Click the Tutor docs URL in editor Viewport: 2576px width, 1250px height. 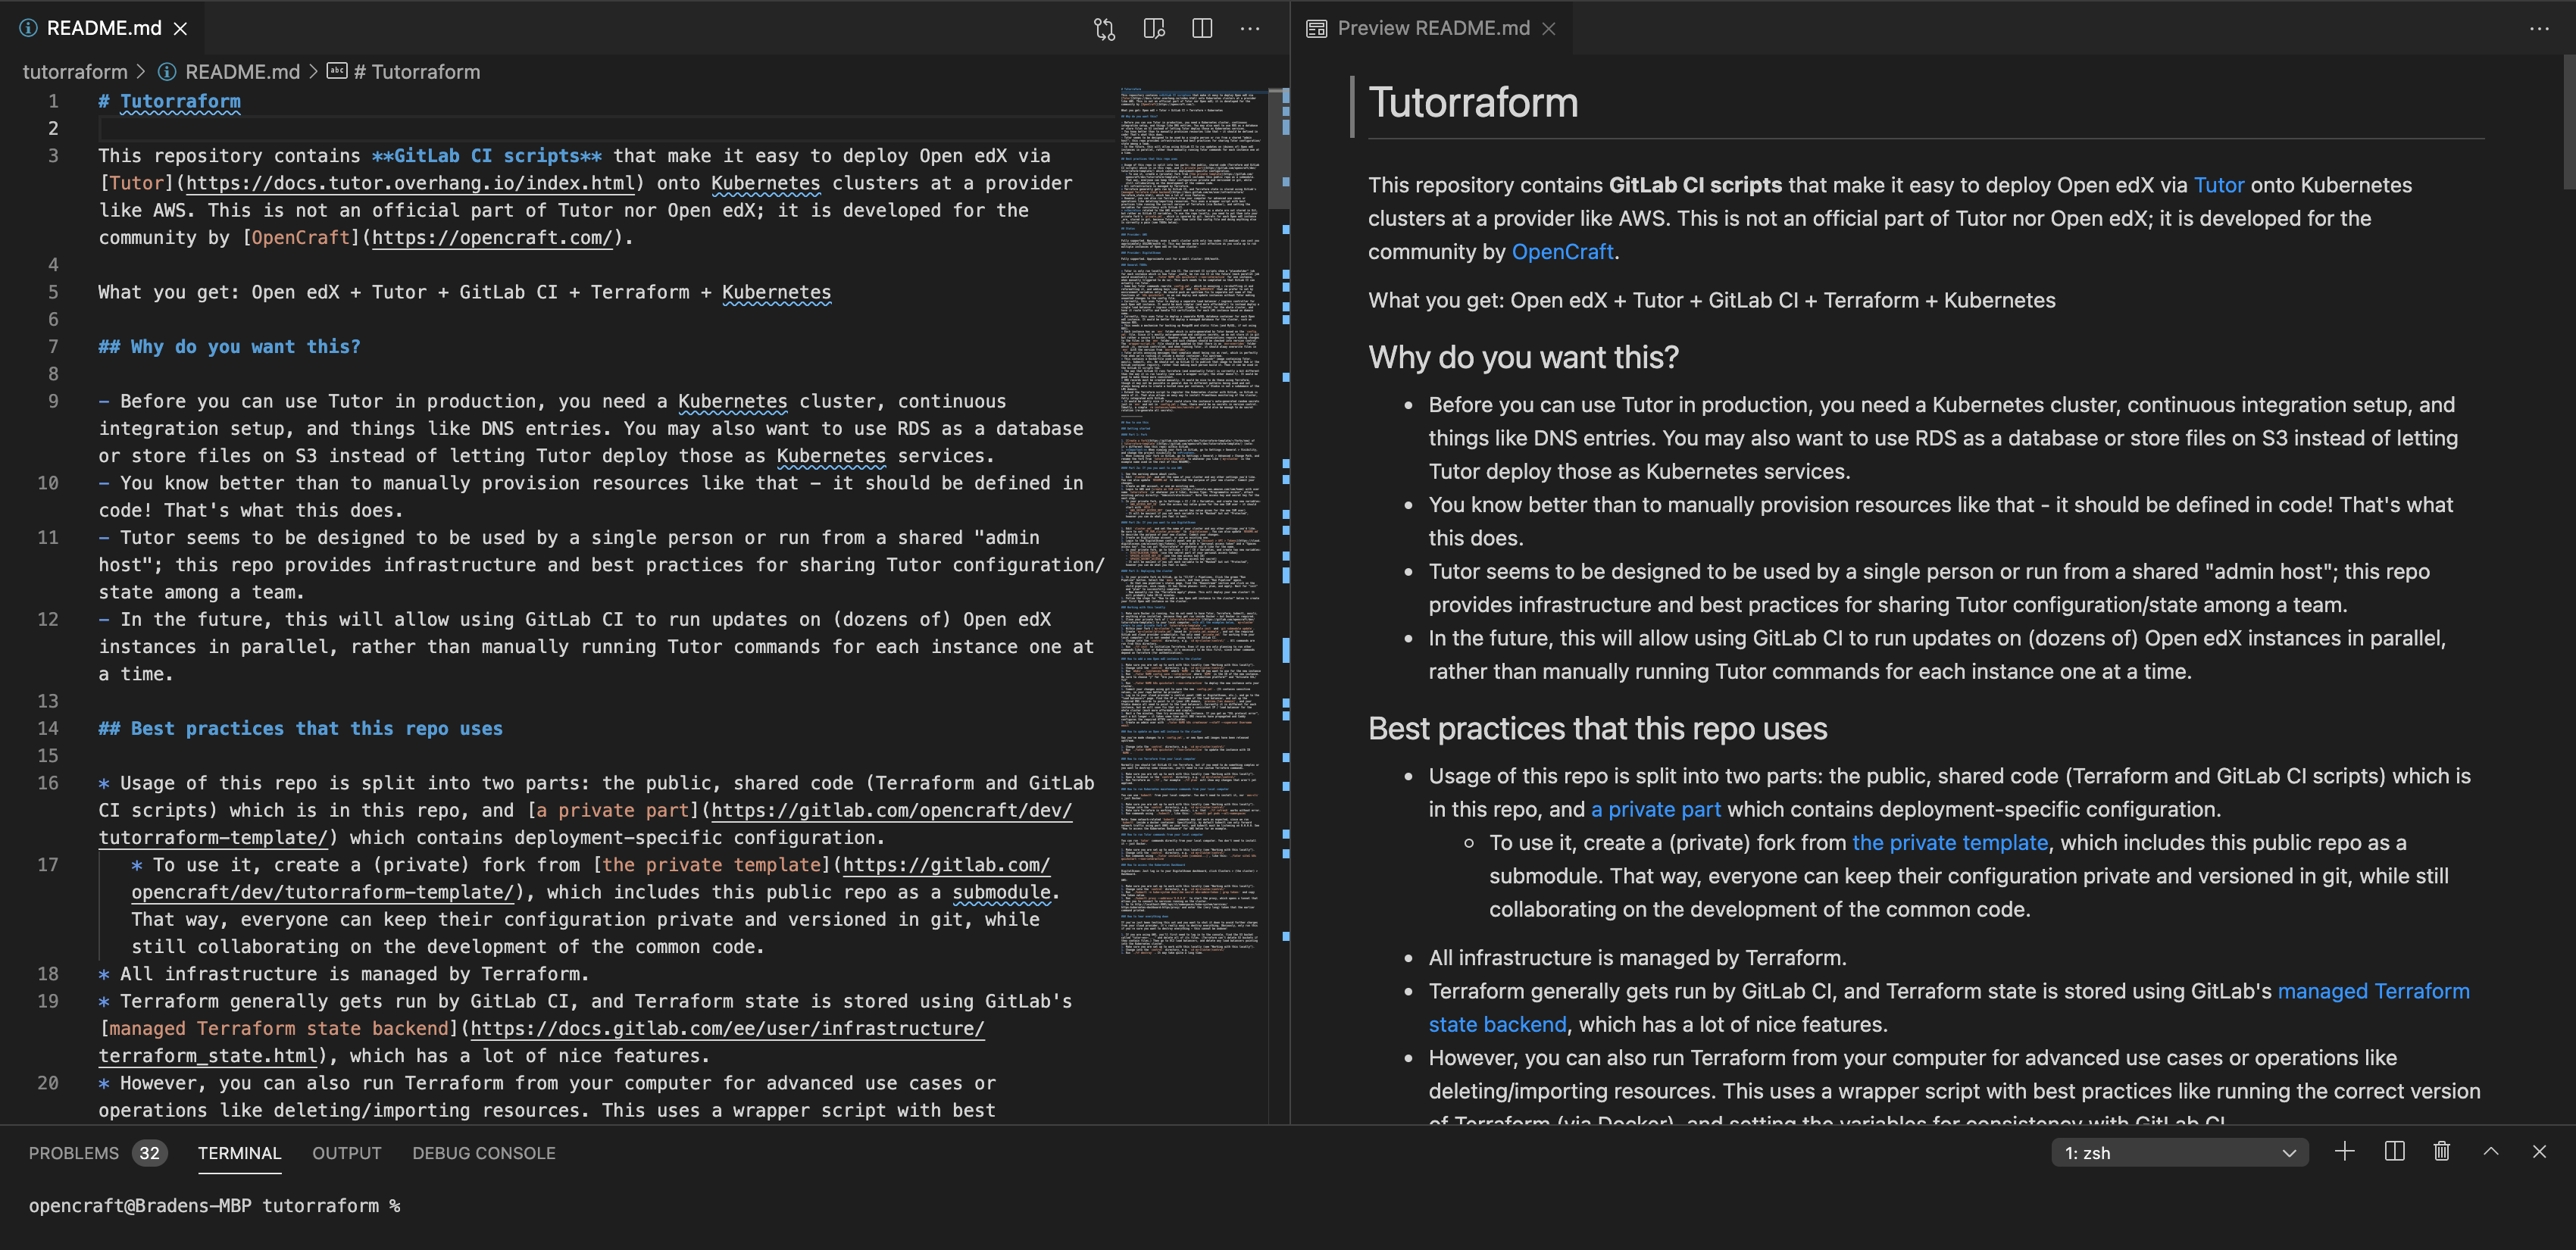pos(410,183)
